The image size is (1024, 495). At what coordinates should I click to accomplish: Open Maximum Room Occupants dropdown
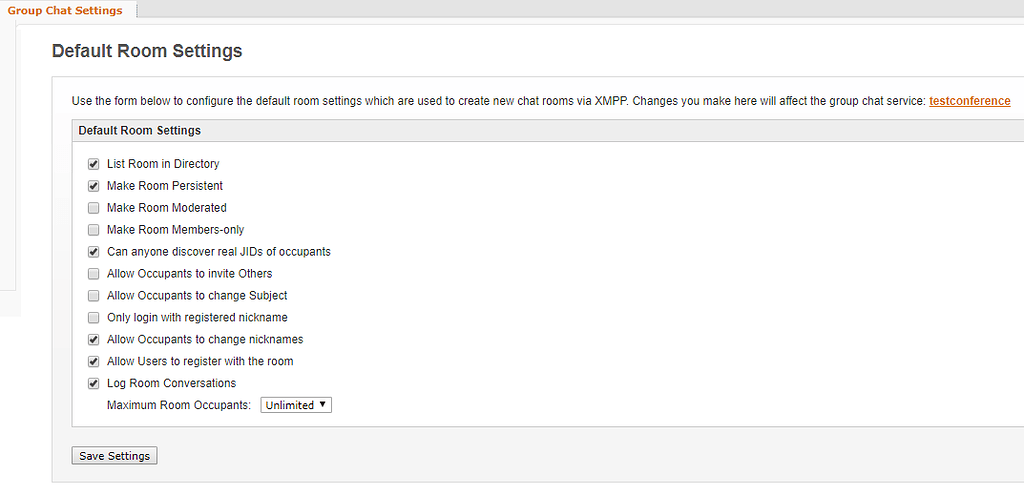[296, 405]
